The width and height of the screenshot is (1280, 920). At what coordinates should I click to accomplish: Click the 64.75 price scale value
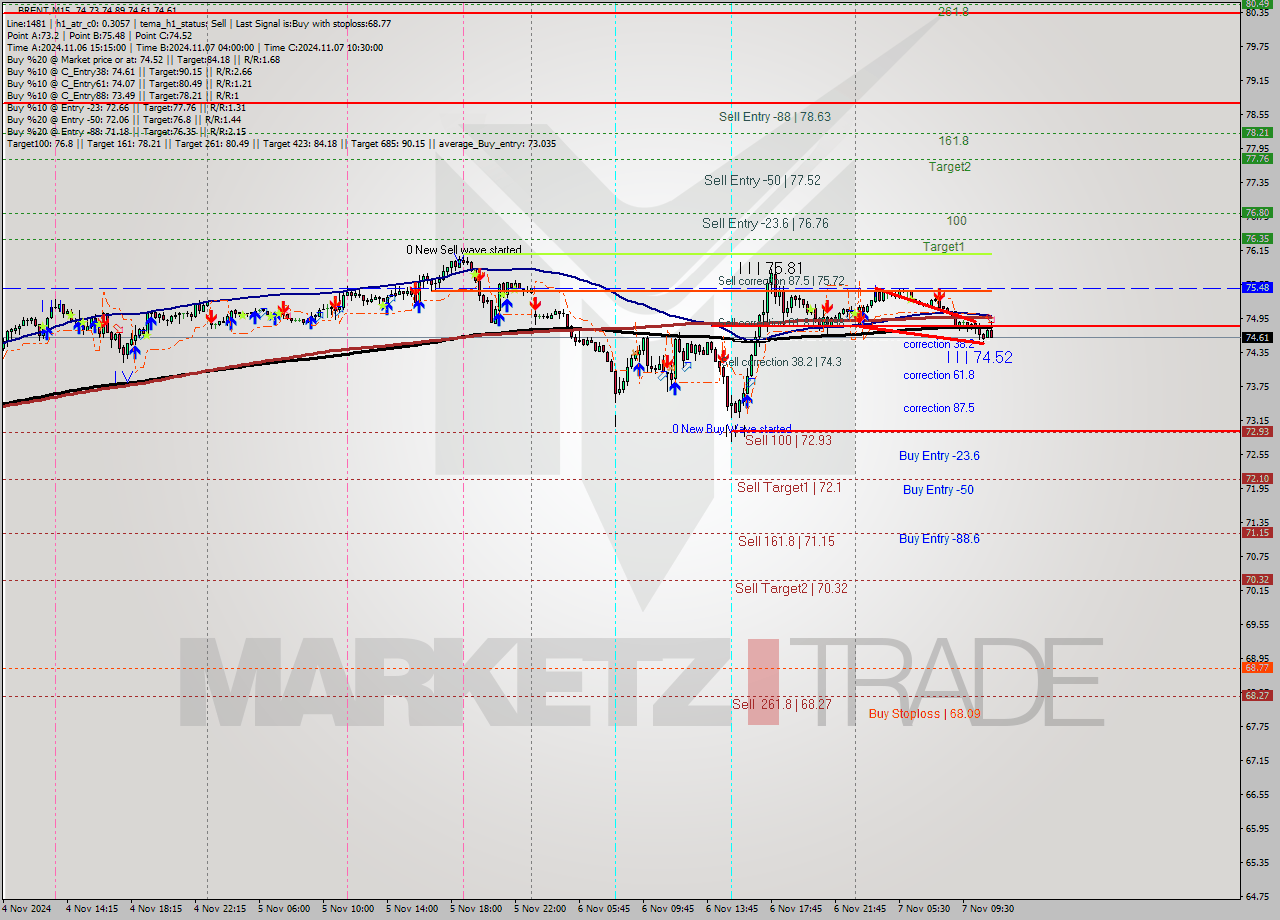pyautogui.click(x=1257, y=896)
